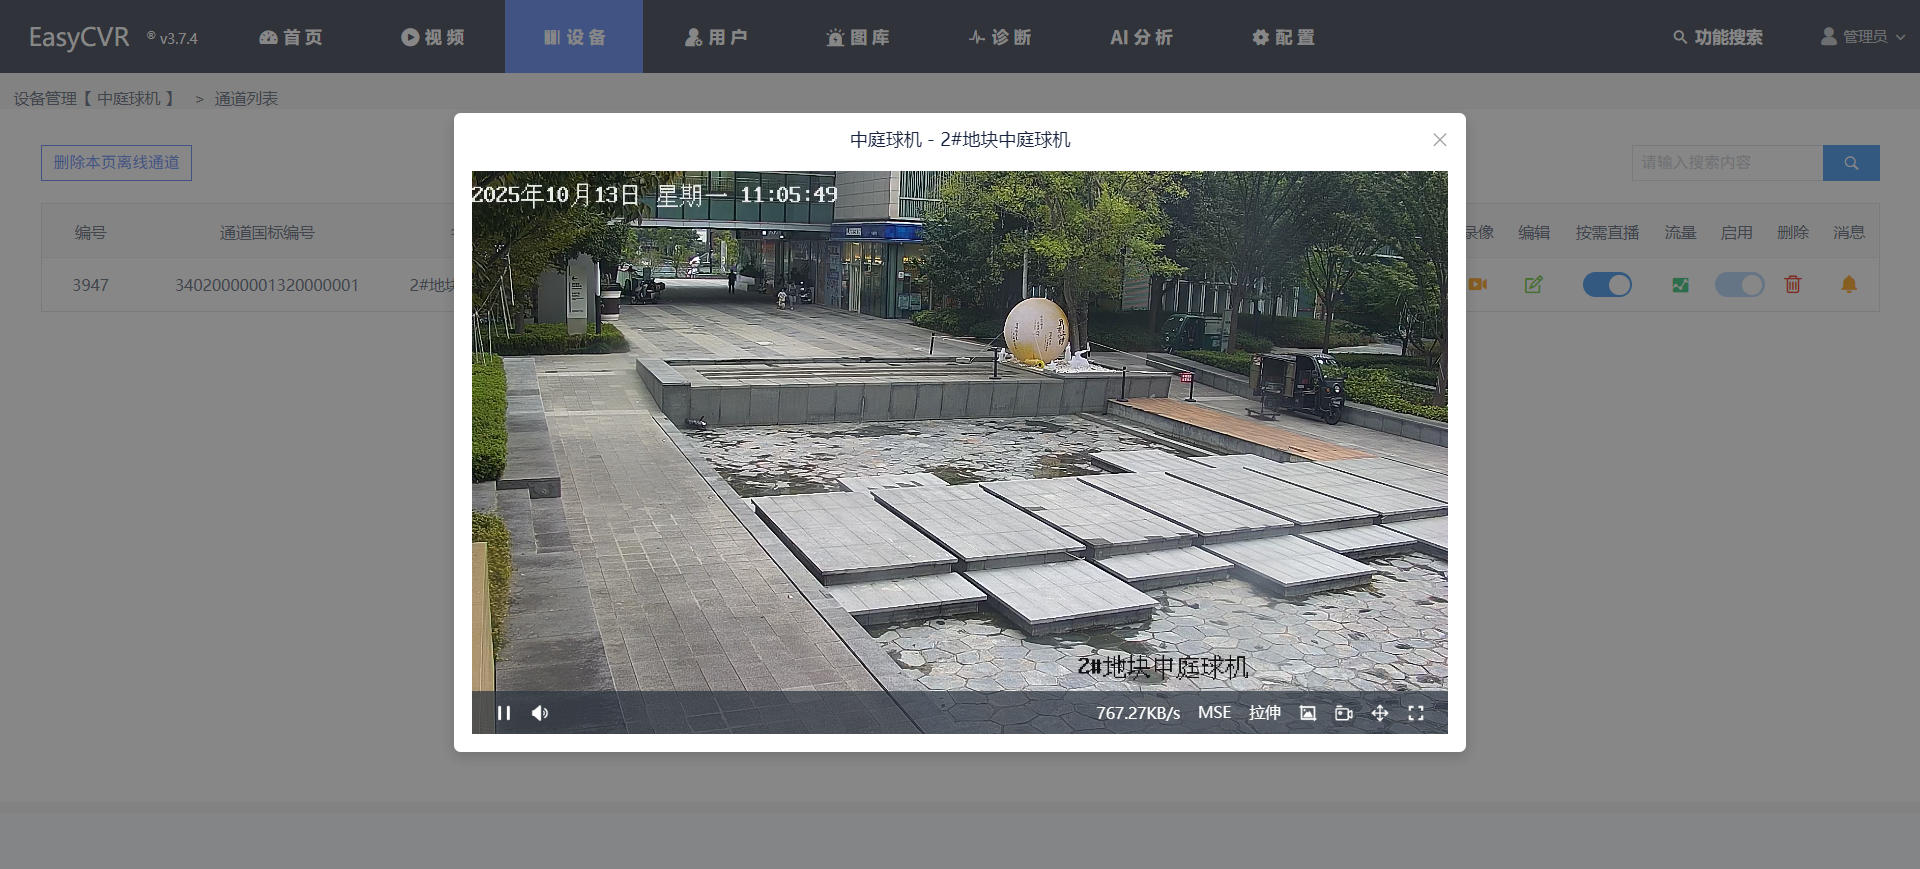Image resolution: width=1920 pixels, height=869 pixels.
Task: Edit channel 3947 with pencil icon
Action: pyautogui.click(x=1533, y=285)
